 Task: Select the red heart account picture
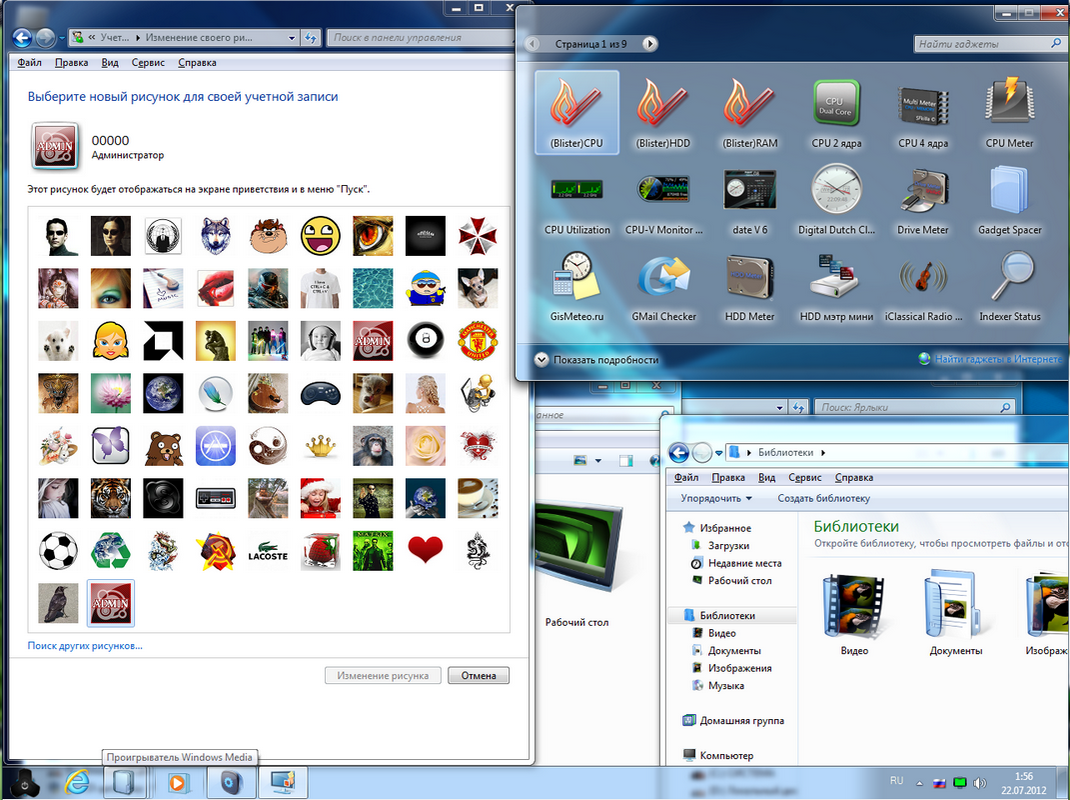[425, 550]
